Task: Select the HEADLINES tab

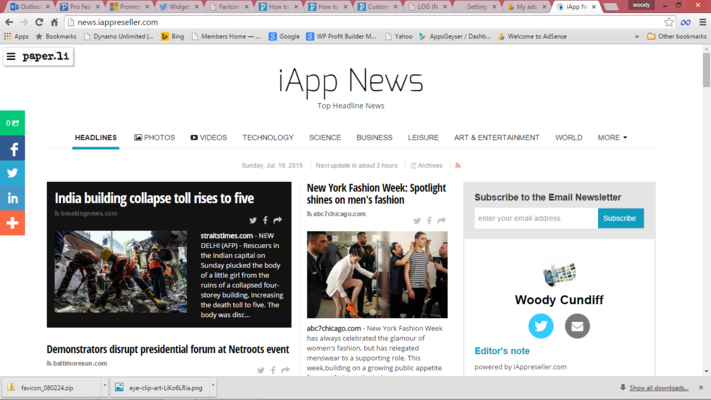Action: 96,137
